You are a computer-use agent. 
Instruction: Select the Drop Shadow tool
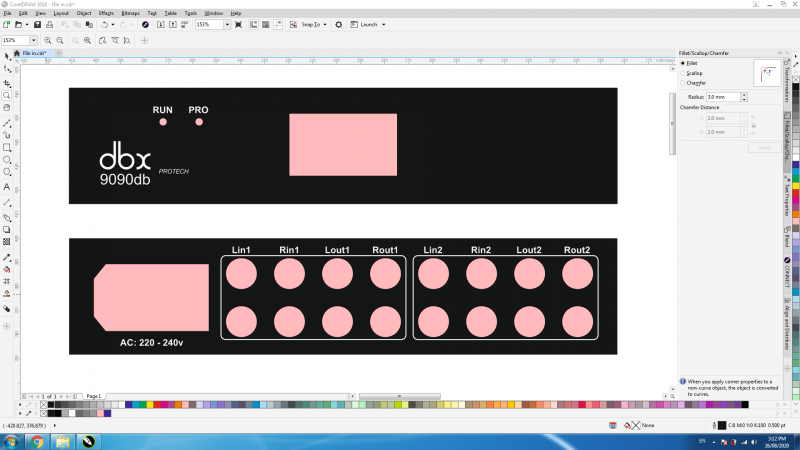(x=7, y=230)
